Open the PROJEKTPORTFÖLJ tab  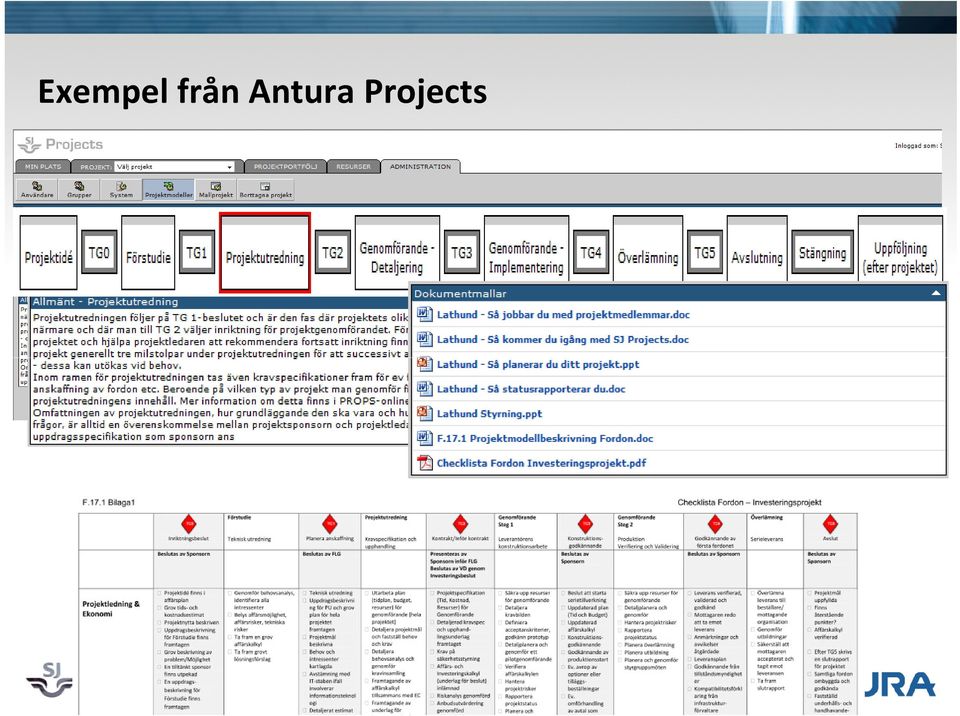[285, 167]
